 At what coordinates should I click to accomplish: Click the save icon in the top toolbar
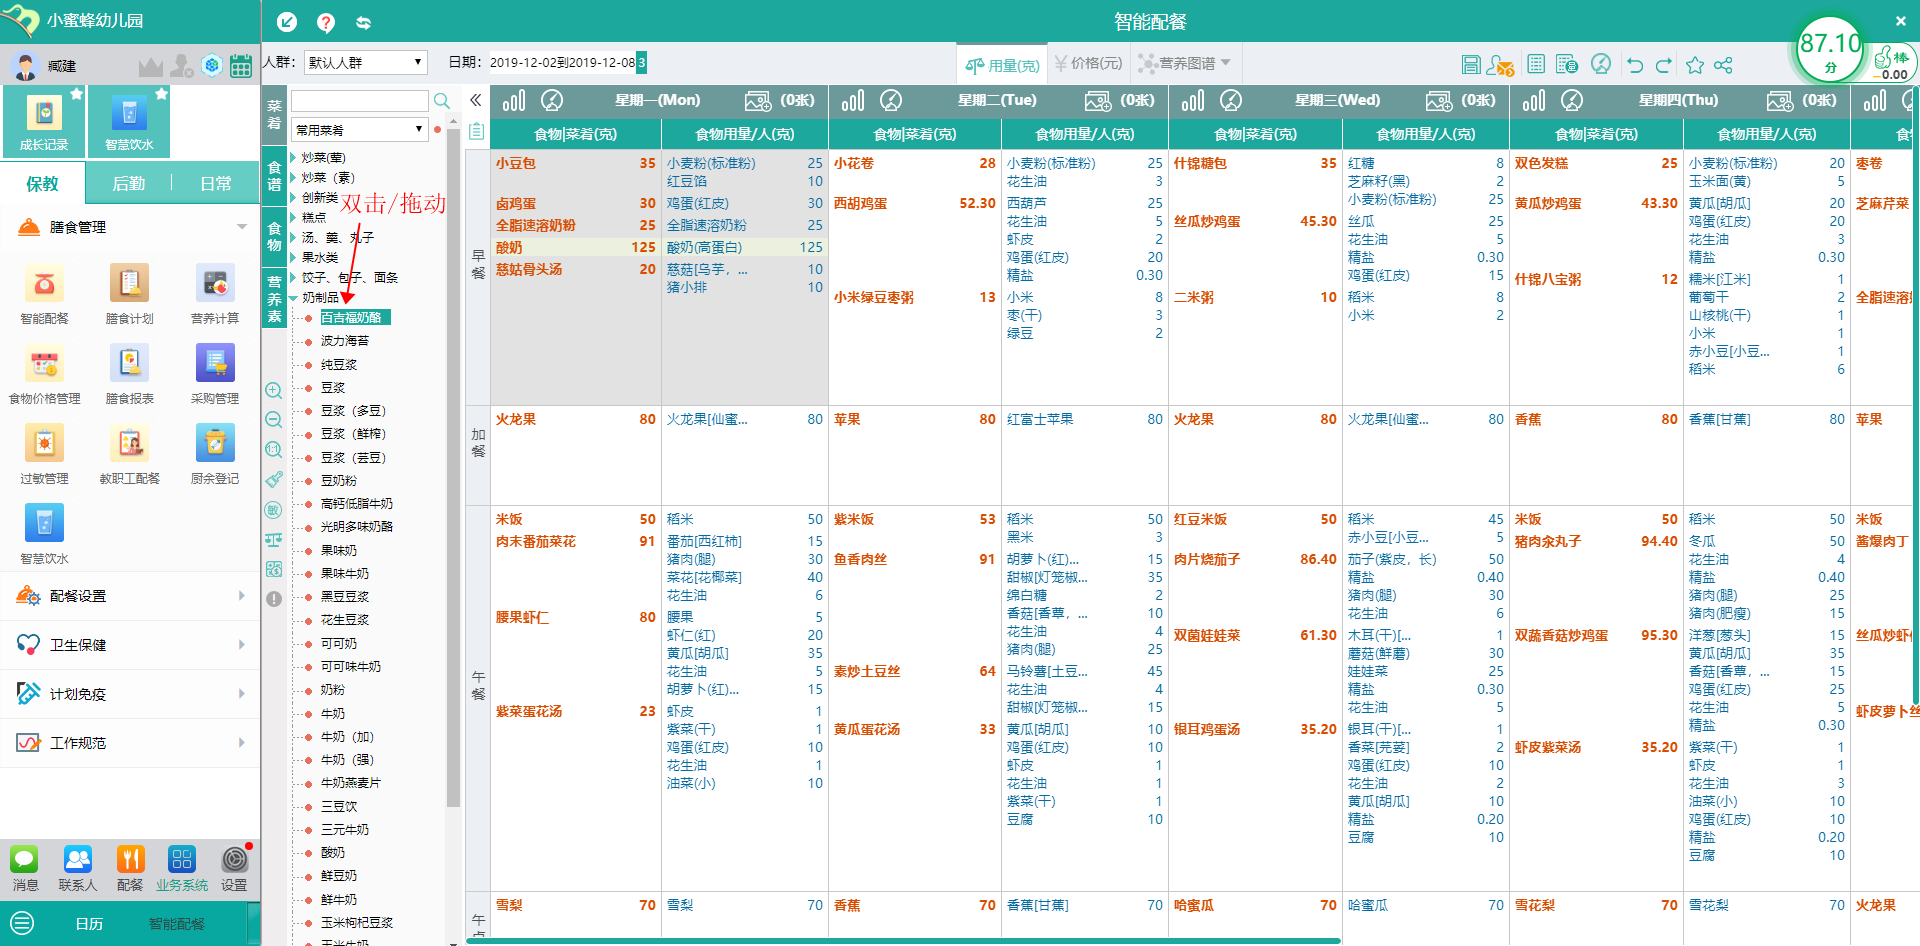coord(1470,65)
